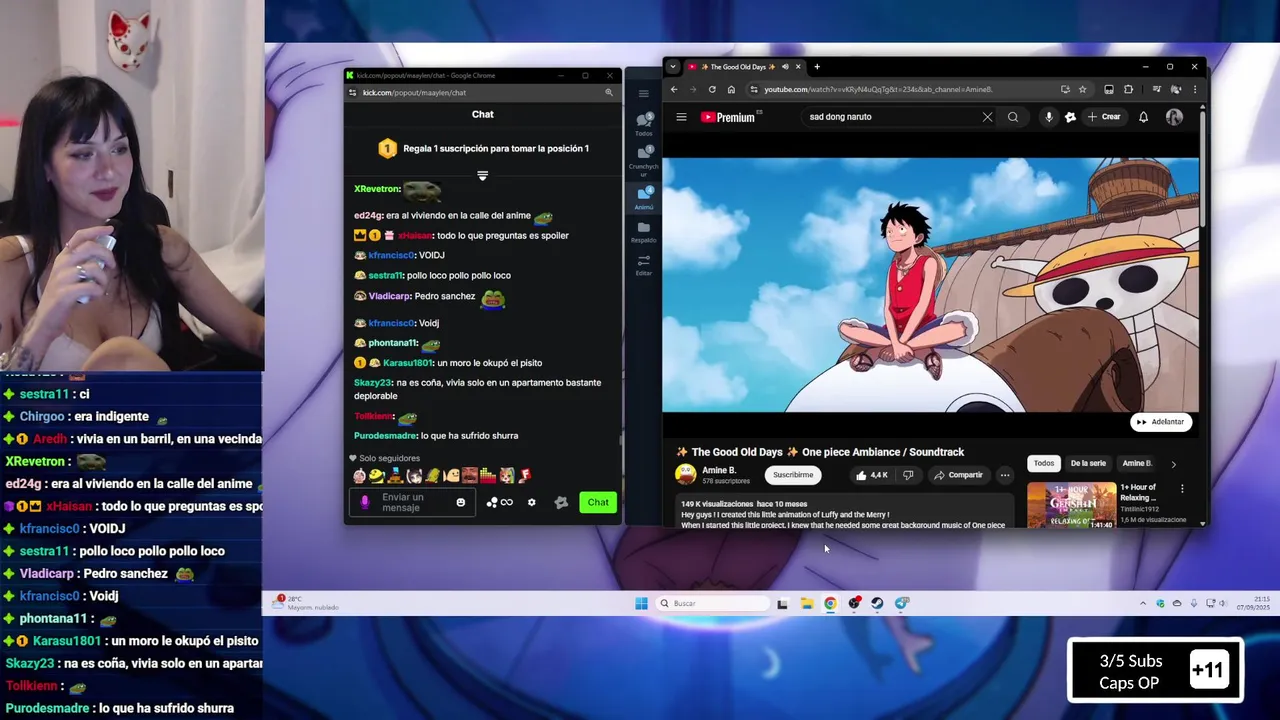Image resolution: width=1280 pixels, height=720 pixels.
Task: Insert the red F emote
Action: pos(524,476)
